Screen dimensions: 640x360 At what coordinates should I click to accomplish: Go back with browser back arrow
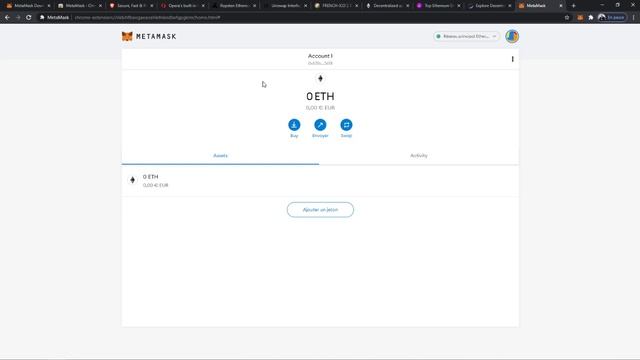(x=7, y=18)
